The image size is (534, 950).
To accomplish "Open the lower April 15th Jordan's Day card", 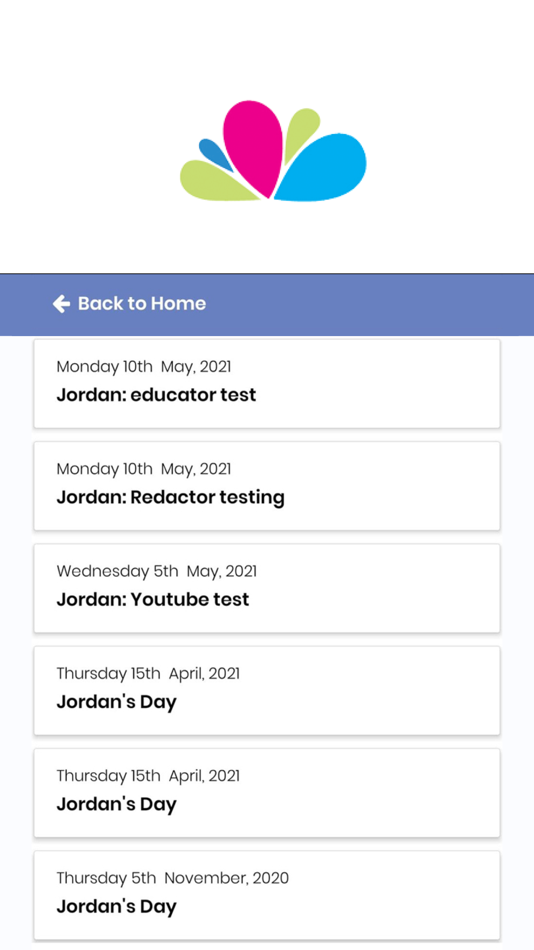I will point(267,793).
